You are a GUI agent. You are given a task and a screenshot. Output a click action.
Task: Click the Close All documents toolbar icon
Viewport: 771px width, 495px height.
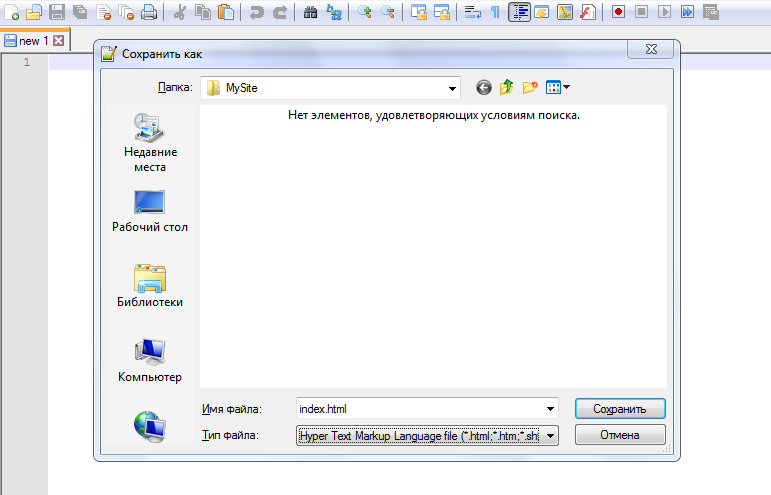126,11
